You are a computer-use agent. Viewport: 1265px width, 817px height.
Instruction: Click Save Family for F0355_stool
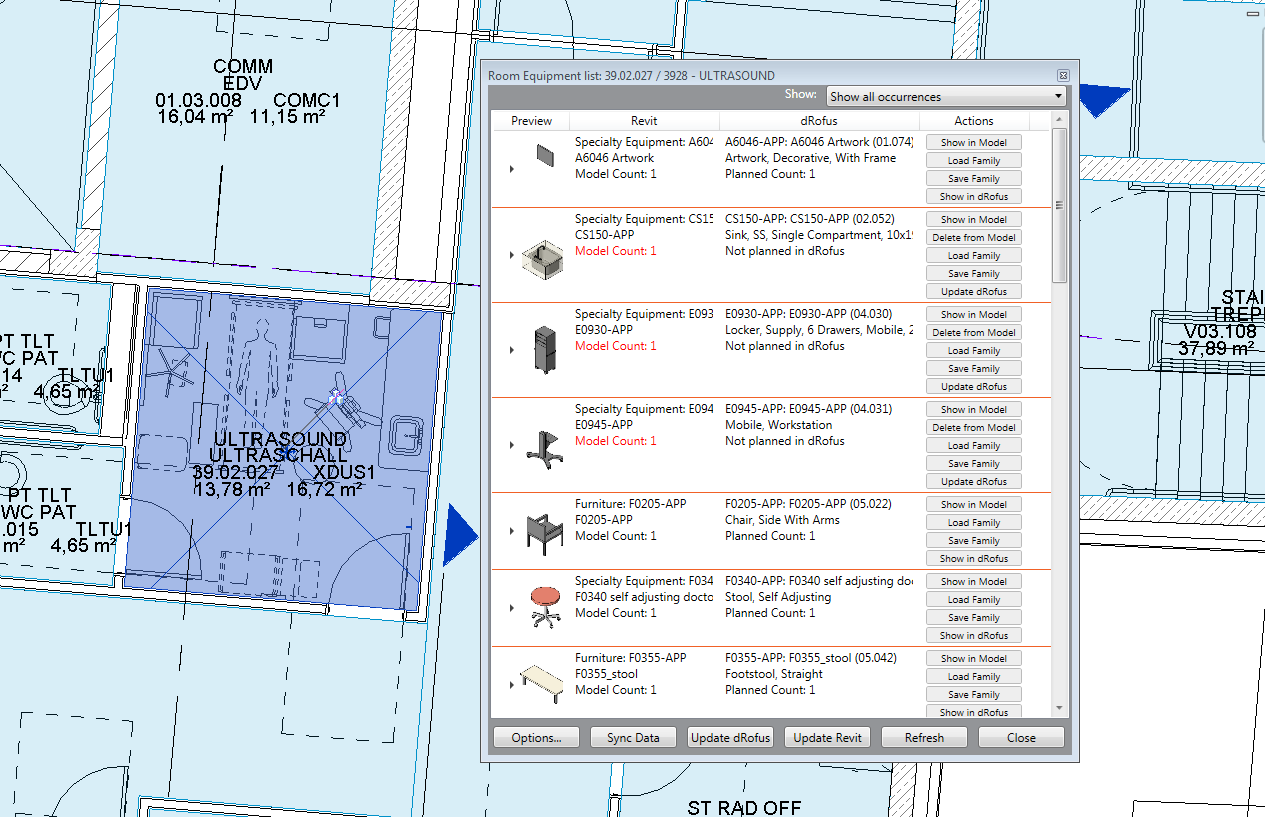[973, 694]
